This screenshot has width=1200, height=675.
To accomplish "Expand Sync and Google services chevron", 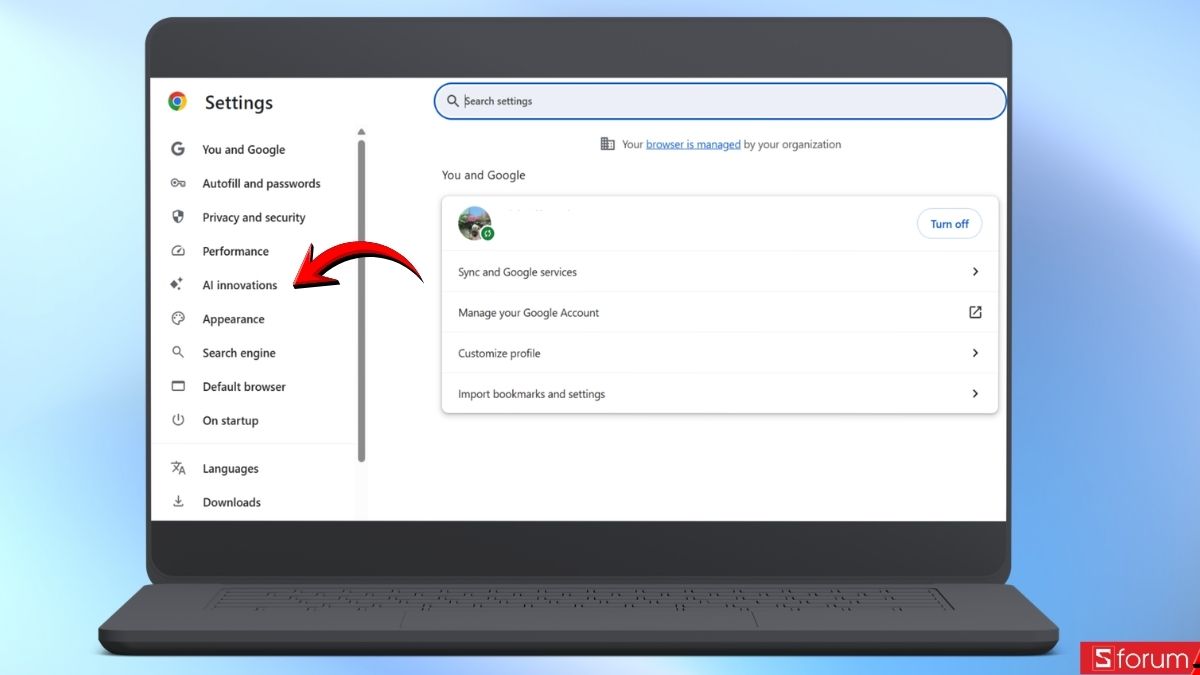I will click(975, 272).
